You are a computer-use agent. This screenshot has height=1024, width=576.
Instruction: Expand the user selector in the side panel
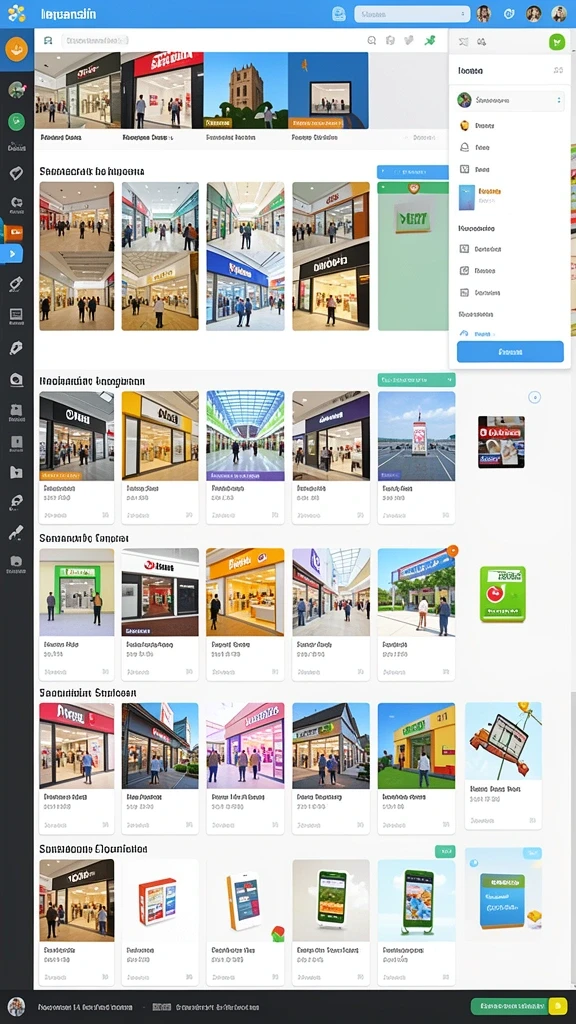click(510, 101)
